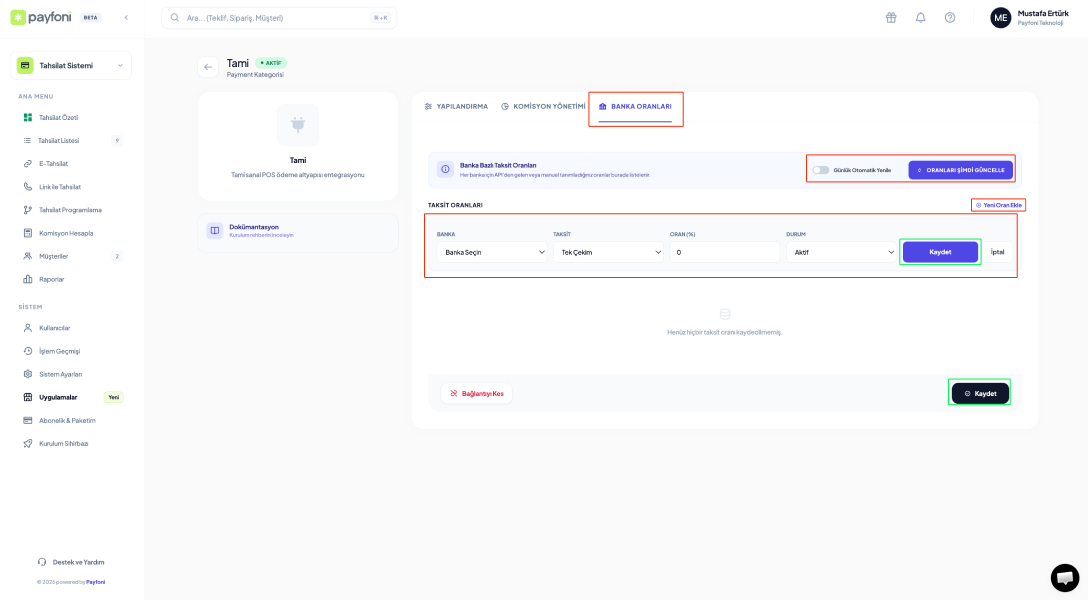Viewport: 1088px width, 600px height.
Task: Click Oranları Şimdi Güncelle button
Action: pyautogui.click(x=960, y=170)
